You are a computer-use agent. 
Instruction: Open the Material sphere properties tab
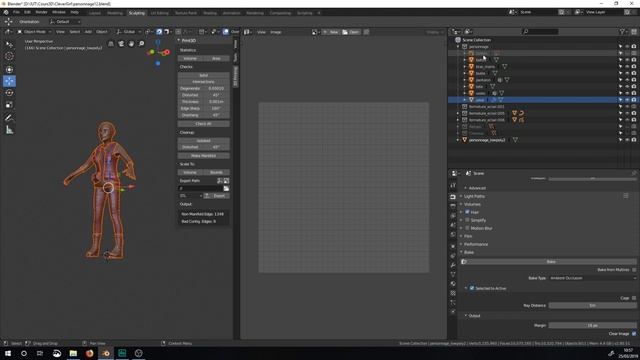[453, 284]
